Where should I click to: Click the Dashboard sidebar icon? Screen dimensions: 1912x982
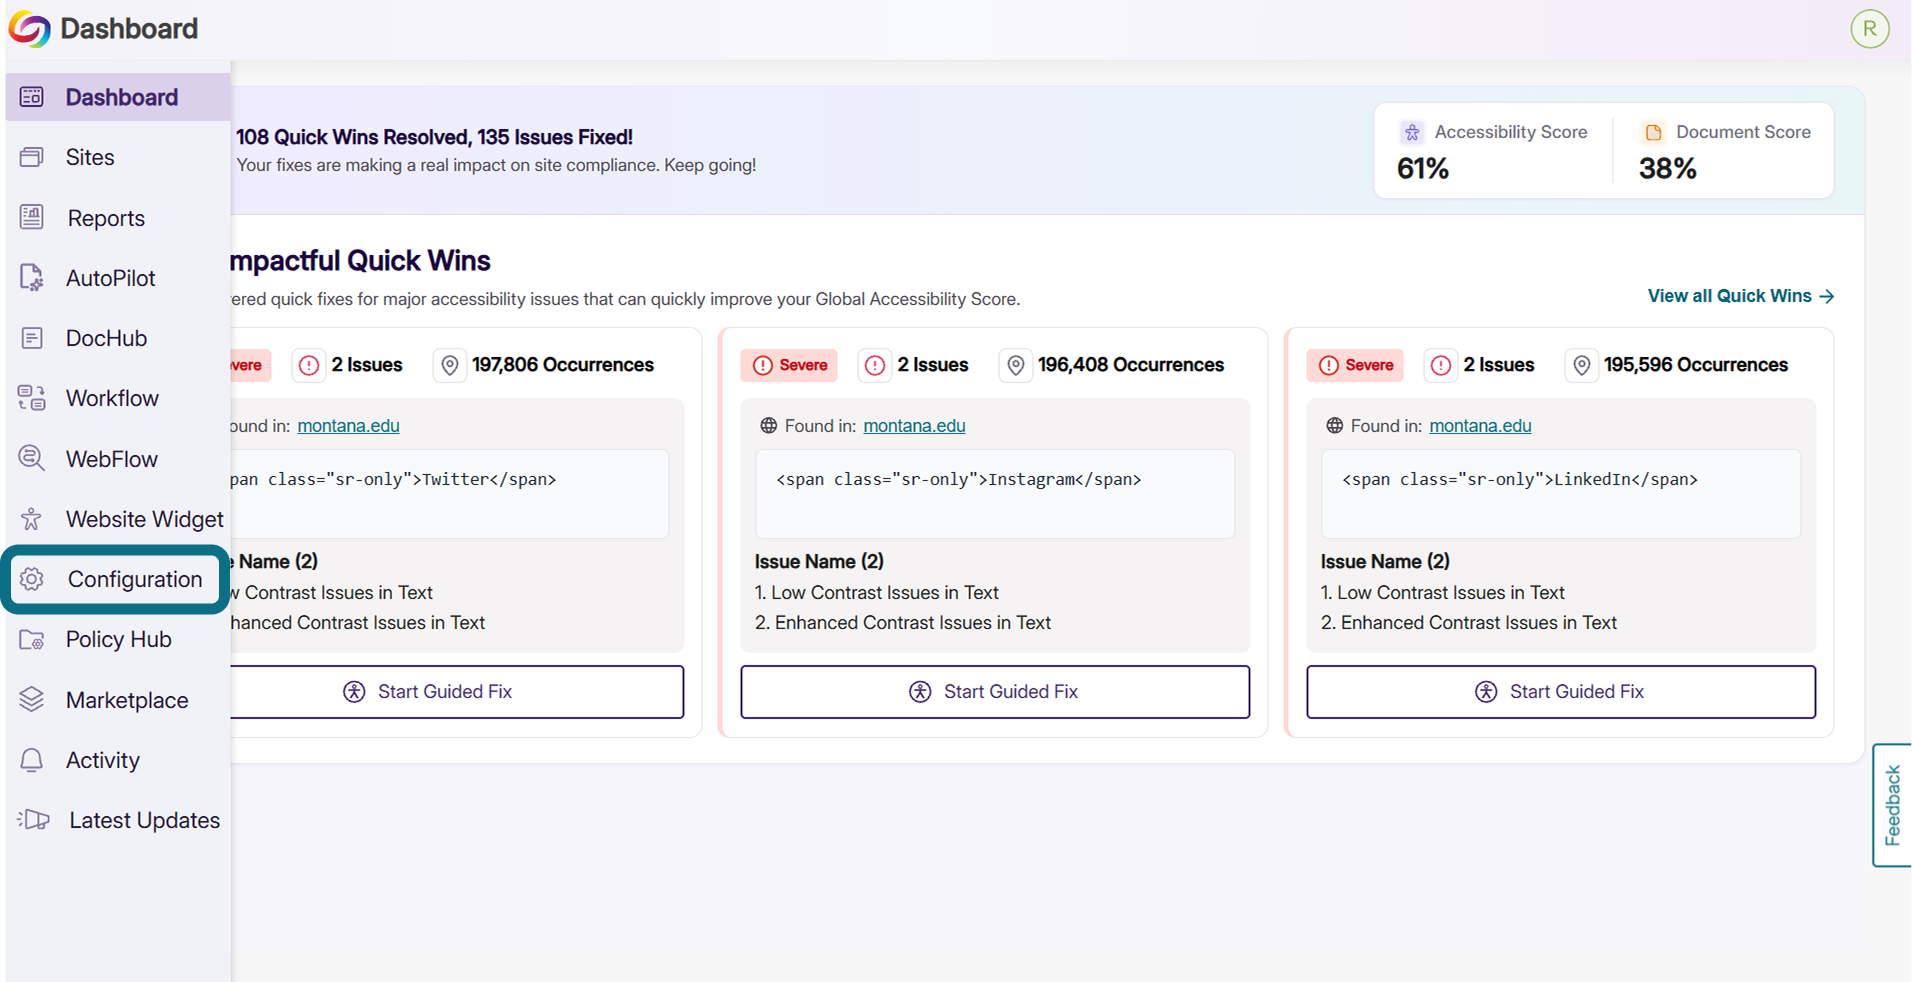[x=32, y=97]
